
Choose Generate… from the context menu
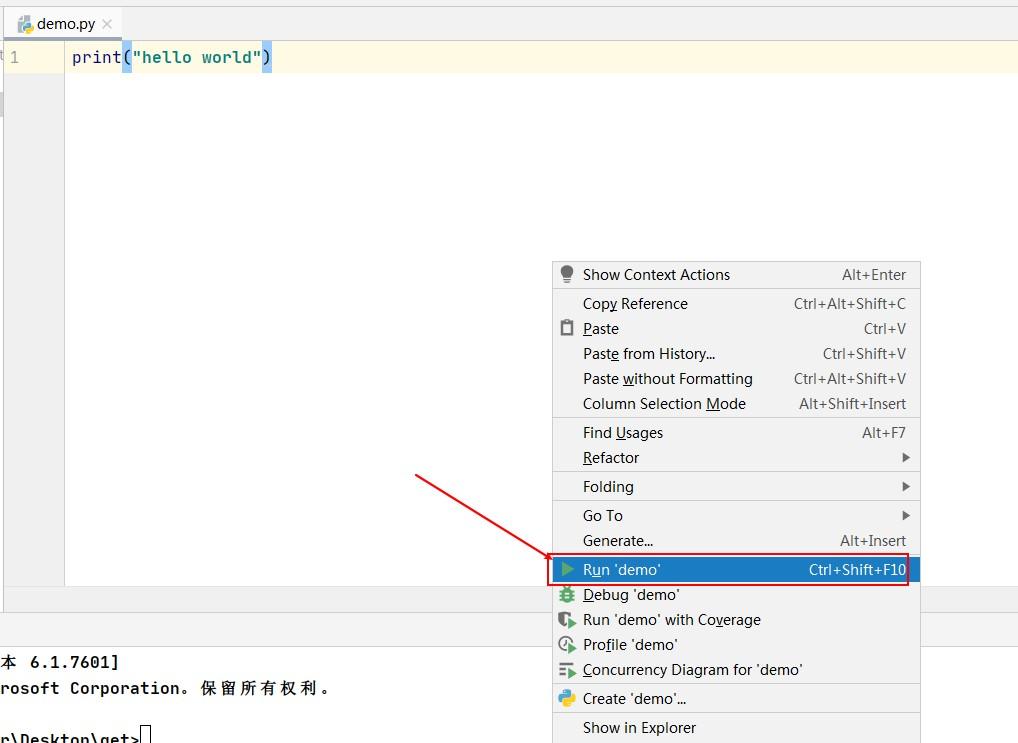736,540
